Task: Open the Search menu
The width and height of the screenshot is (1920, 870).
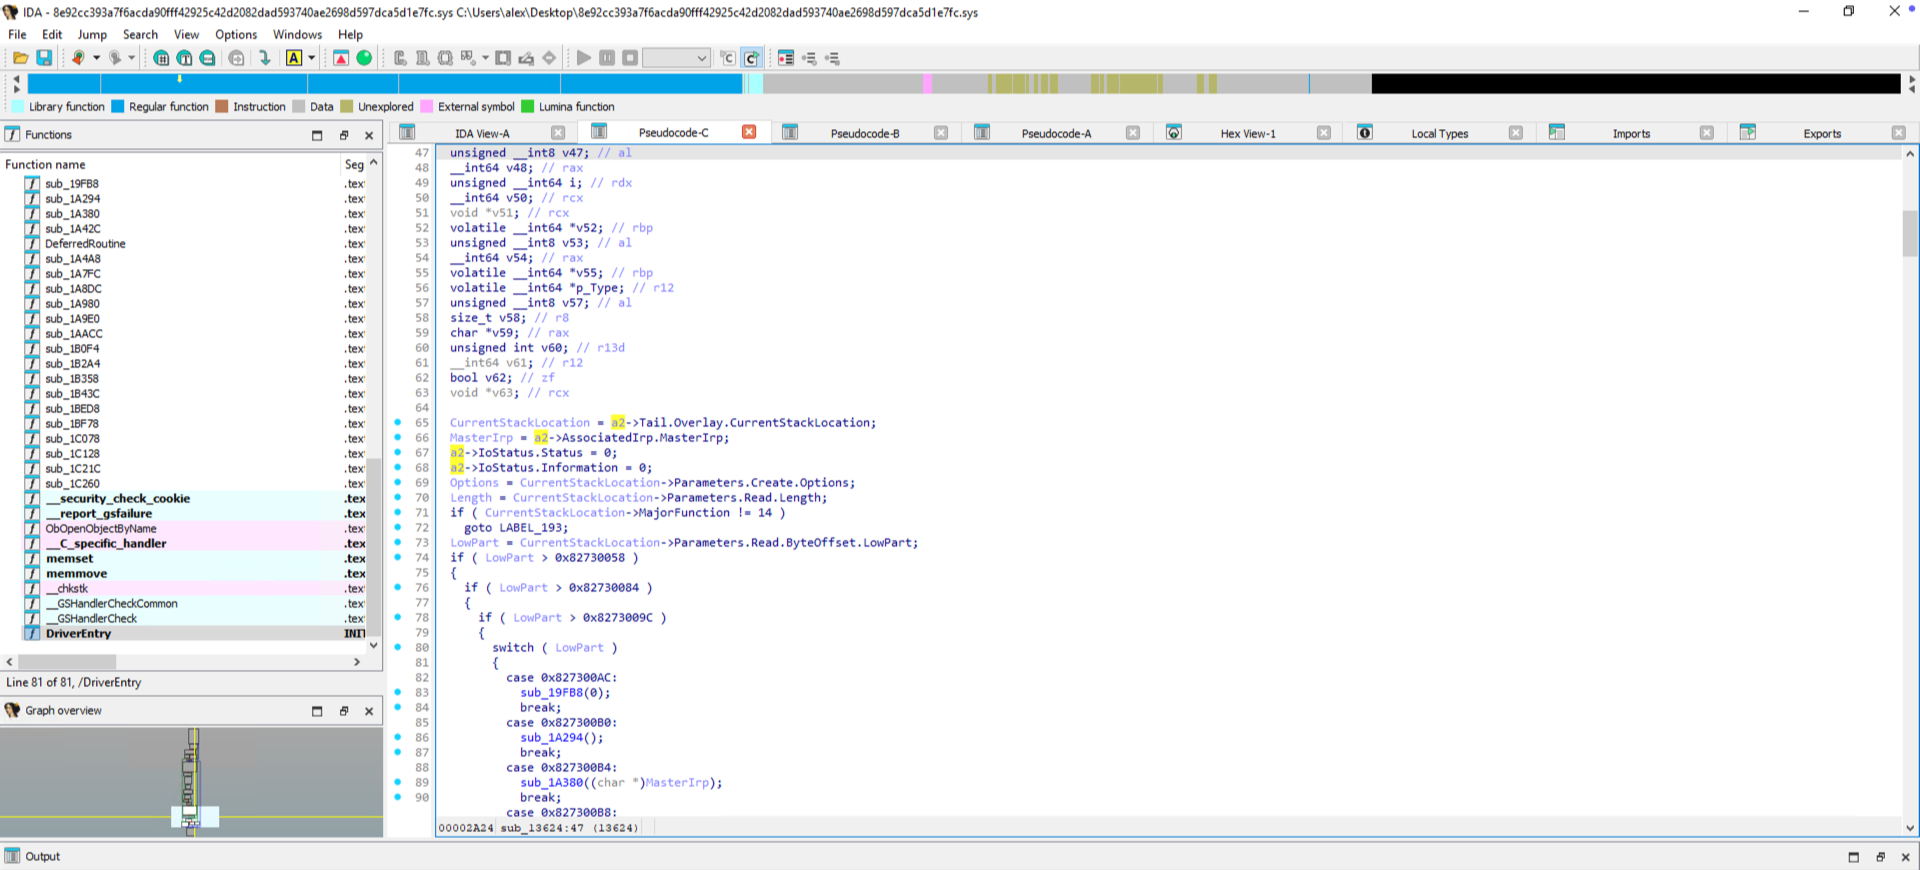Action: click(140, 34)
